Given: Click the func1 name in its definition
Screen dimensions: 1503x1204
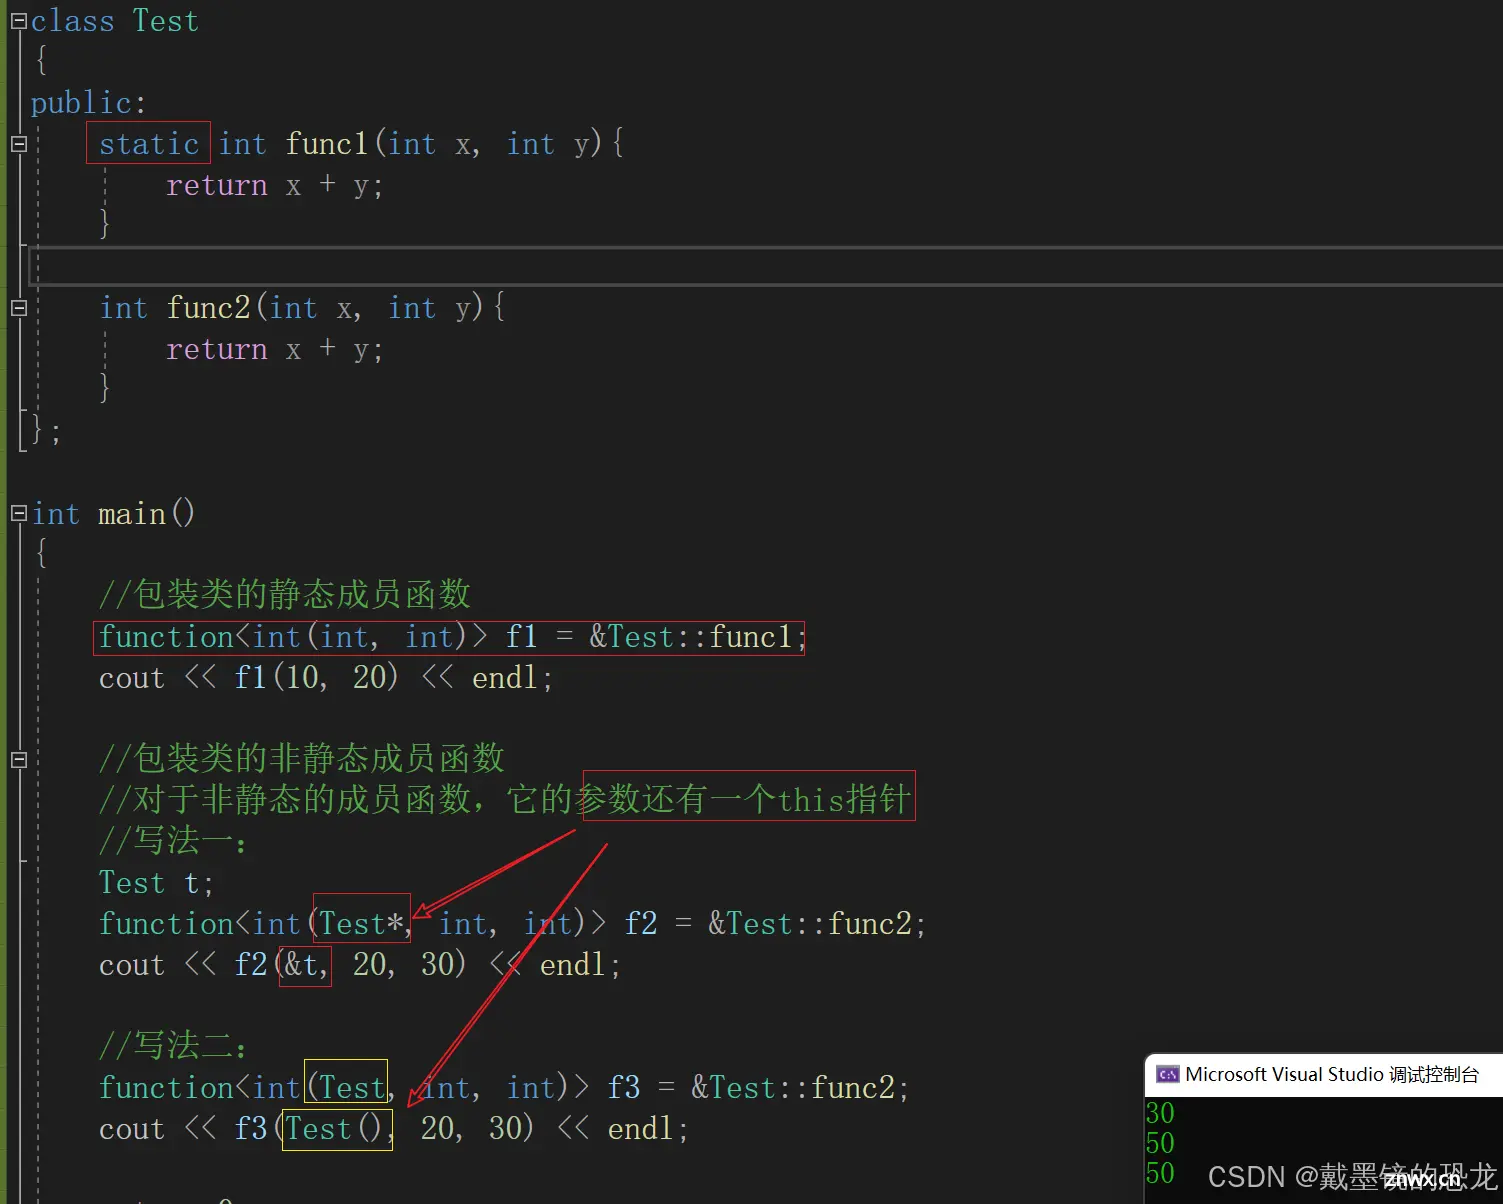Looking at the screenshot, I should 327,144.
